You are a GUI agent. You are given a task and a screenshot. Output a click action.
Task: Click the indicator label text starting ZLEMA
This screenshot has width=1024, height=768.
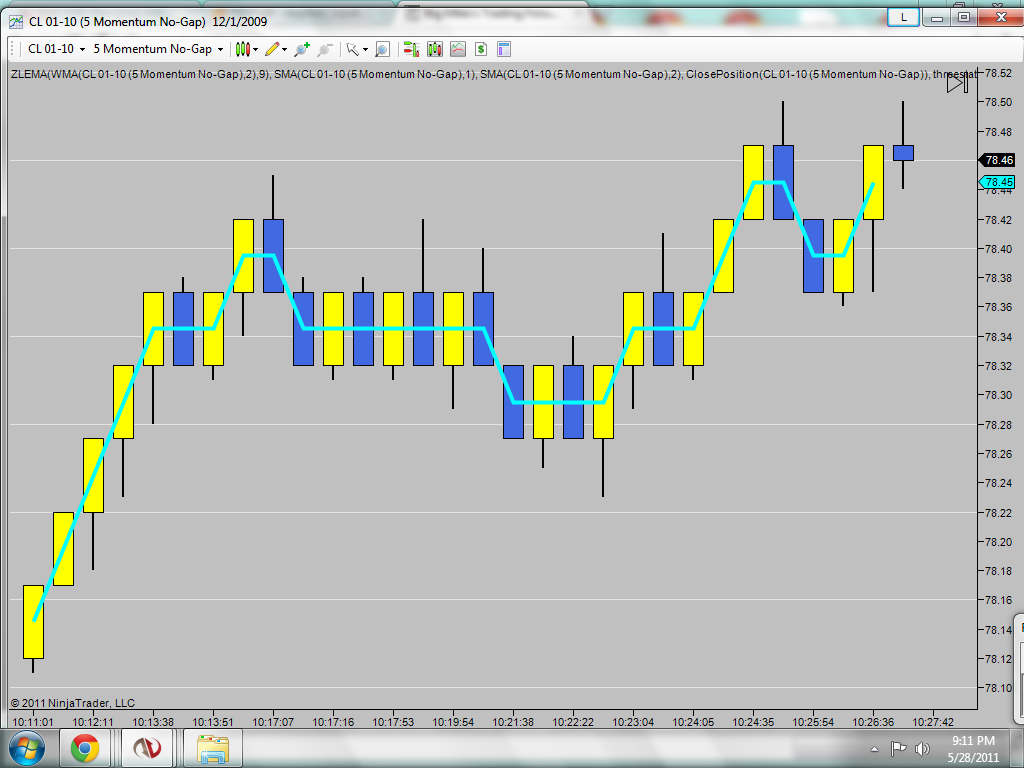point(493,74)
